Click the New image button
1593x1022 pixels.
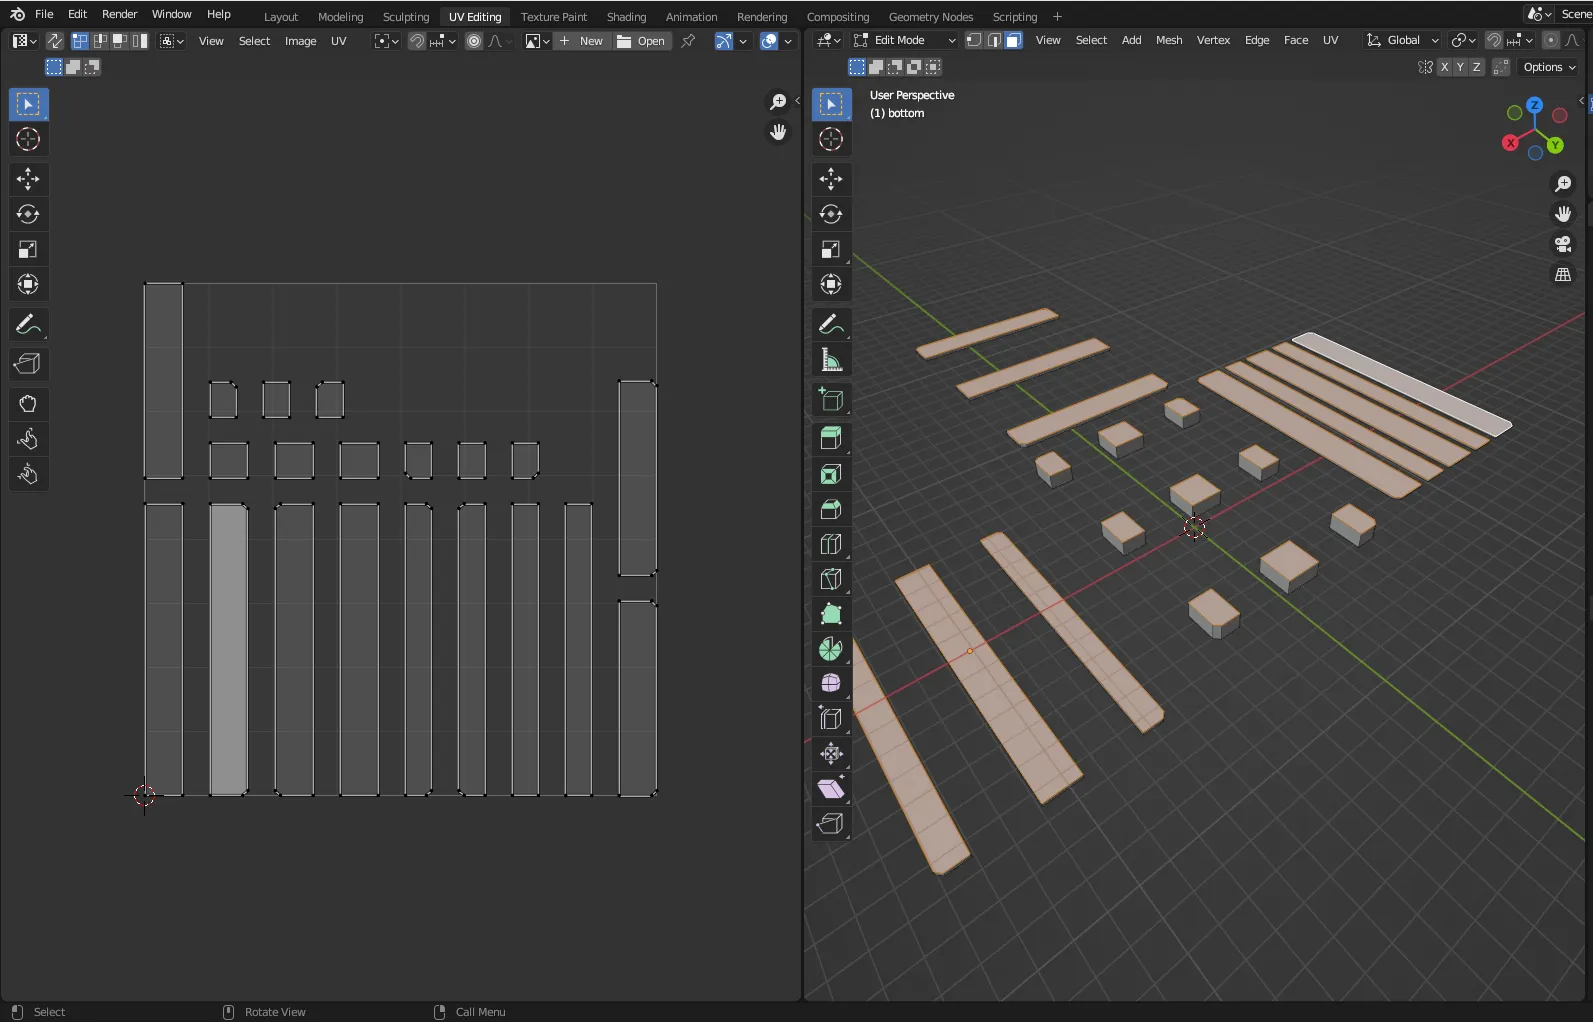[x=582, y=41]
